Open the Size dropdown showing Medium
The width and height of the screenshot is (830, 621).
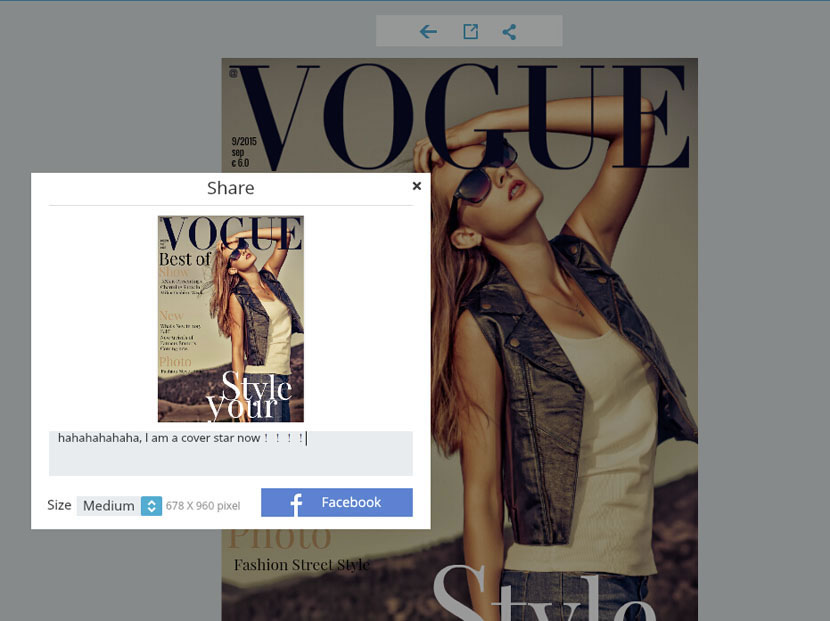click(119, 506)
